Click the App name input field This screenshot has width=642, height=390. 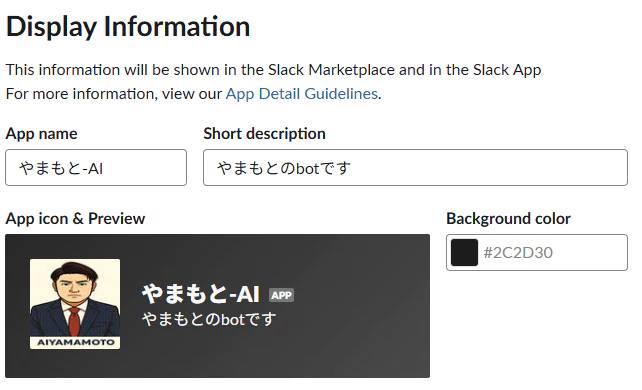(96, 167)
